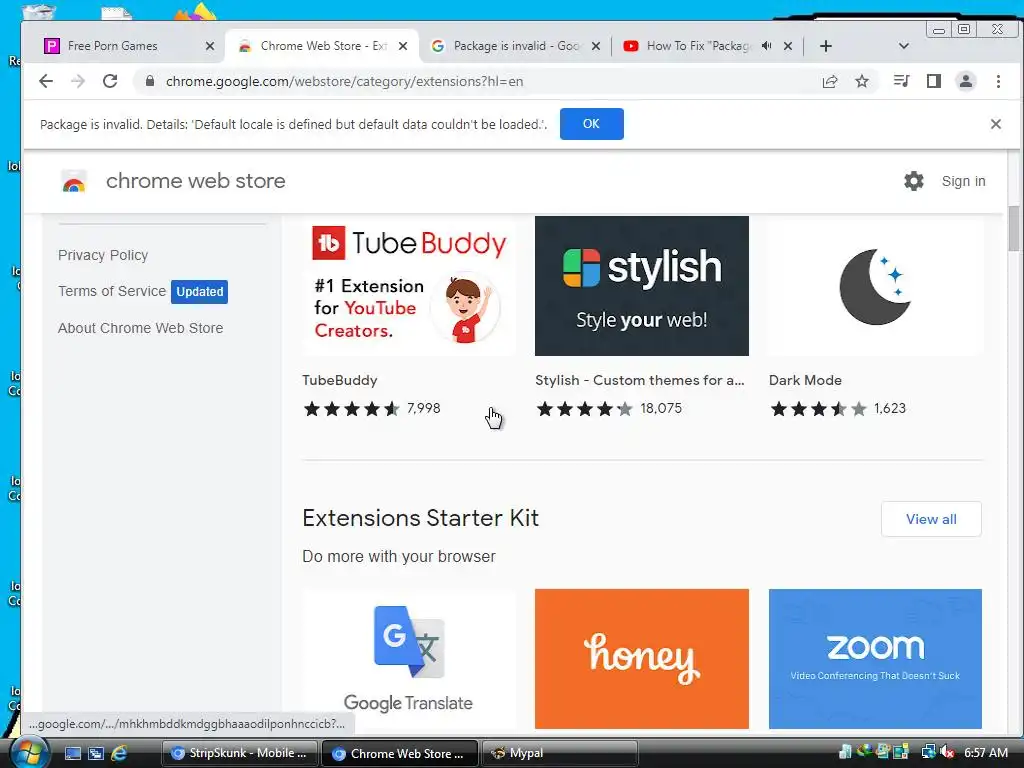Open the side panel icon
This screenshot has height=768, width=1024.
934,81
